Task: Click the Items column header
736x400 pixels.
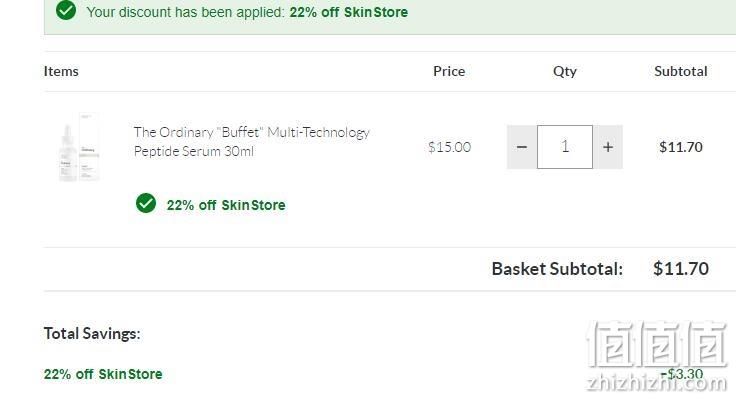Action: [x=61, y=71]
